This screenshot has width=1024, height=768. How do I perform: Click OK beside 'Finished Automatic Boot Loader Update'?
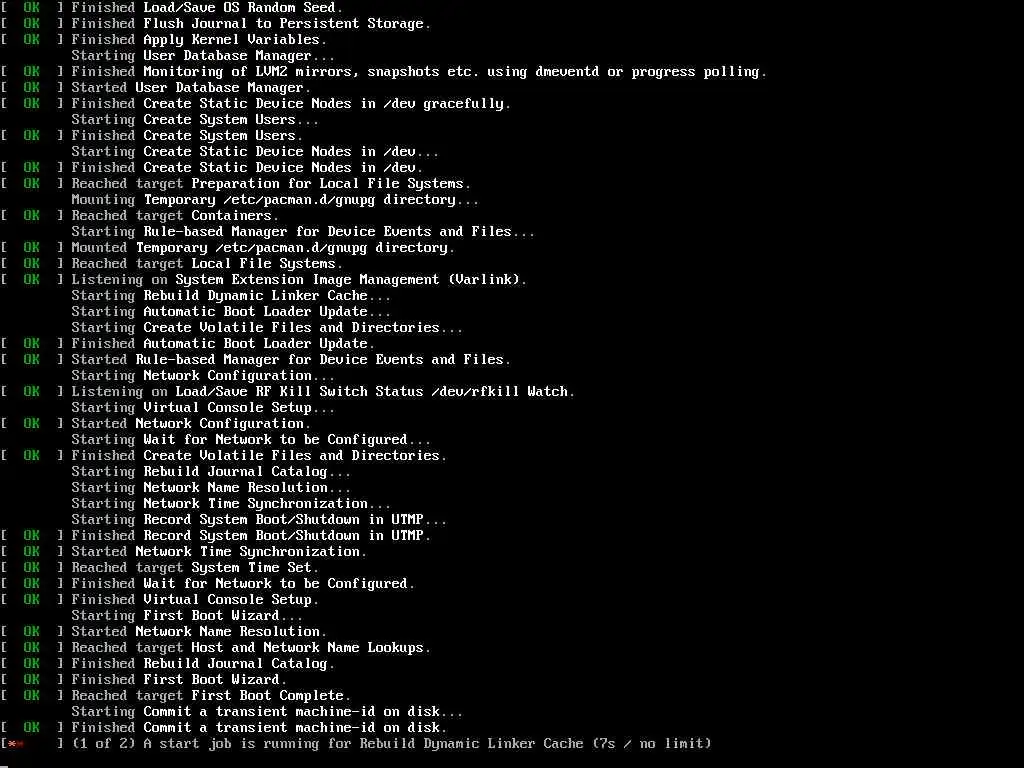31,344
